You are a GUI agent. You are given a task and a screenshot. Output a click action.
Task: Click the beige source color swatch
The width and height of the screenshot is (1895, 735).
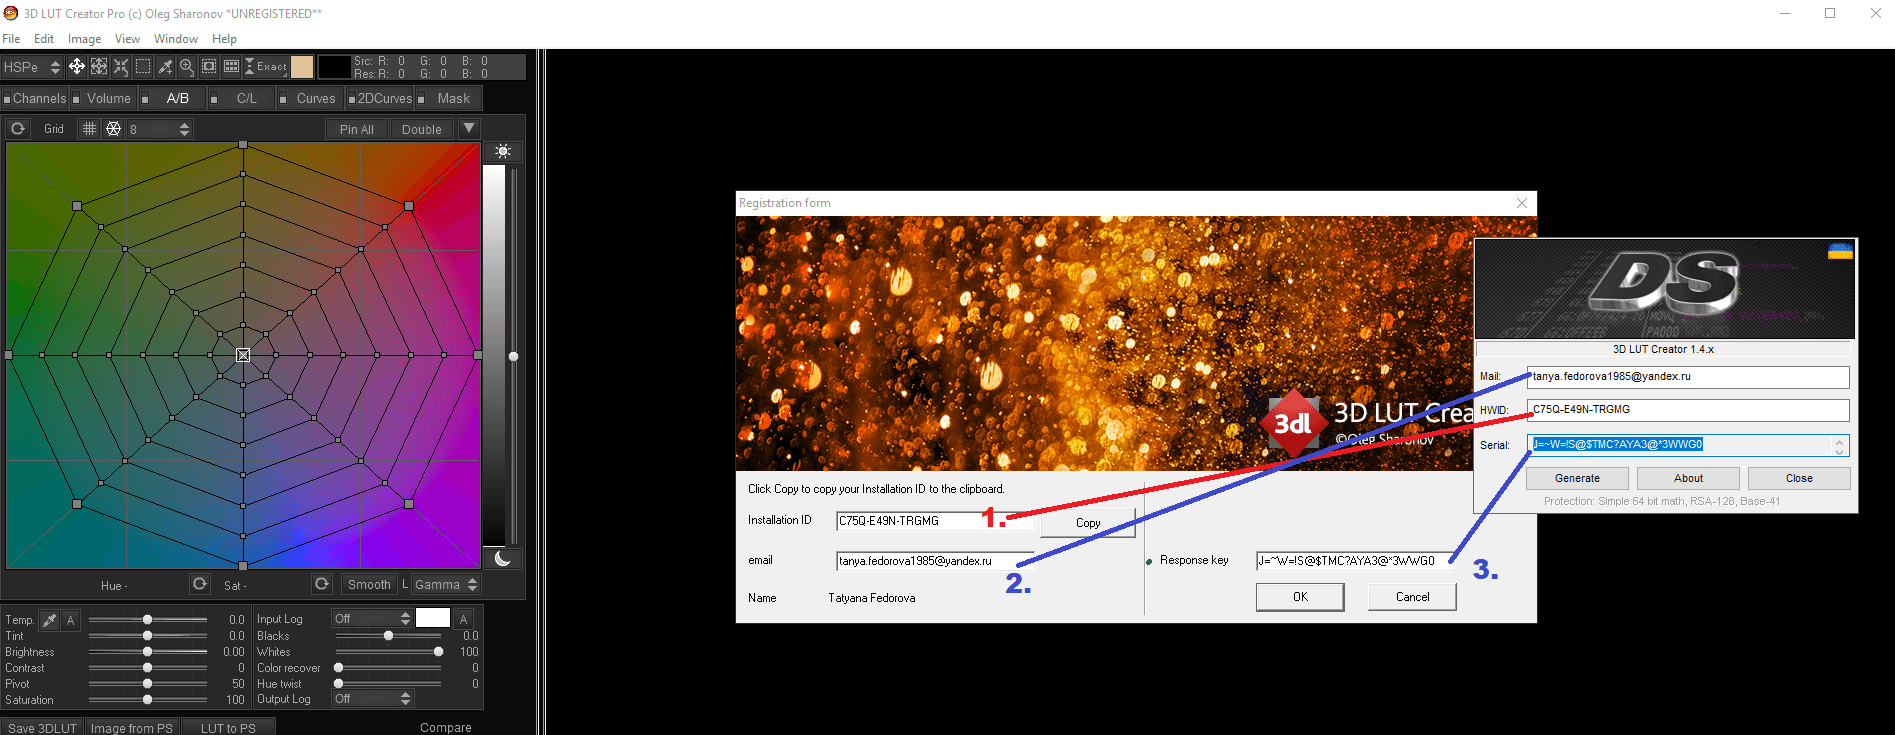click(x=302, y=67)
